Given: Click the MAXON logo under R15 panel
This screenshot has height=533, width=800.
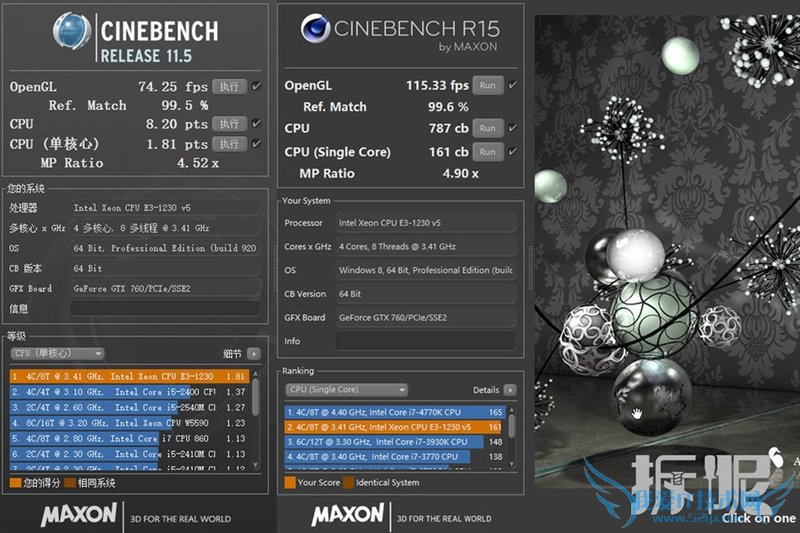Looking at the screenshot, I should [347, 514].
